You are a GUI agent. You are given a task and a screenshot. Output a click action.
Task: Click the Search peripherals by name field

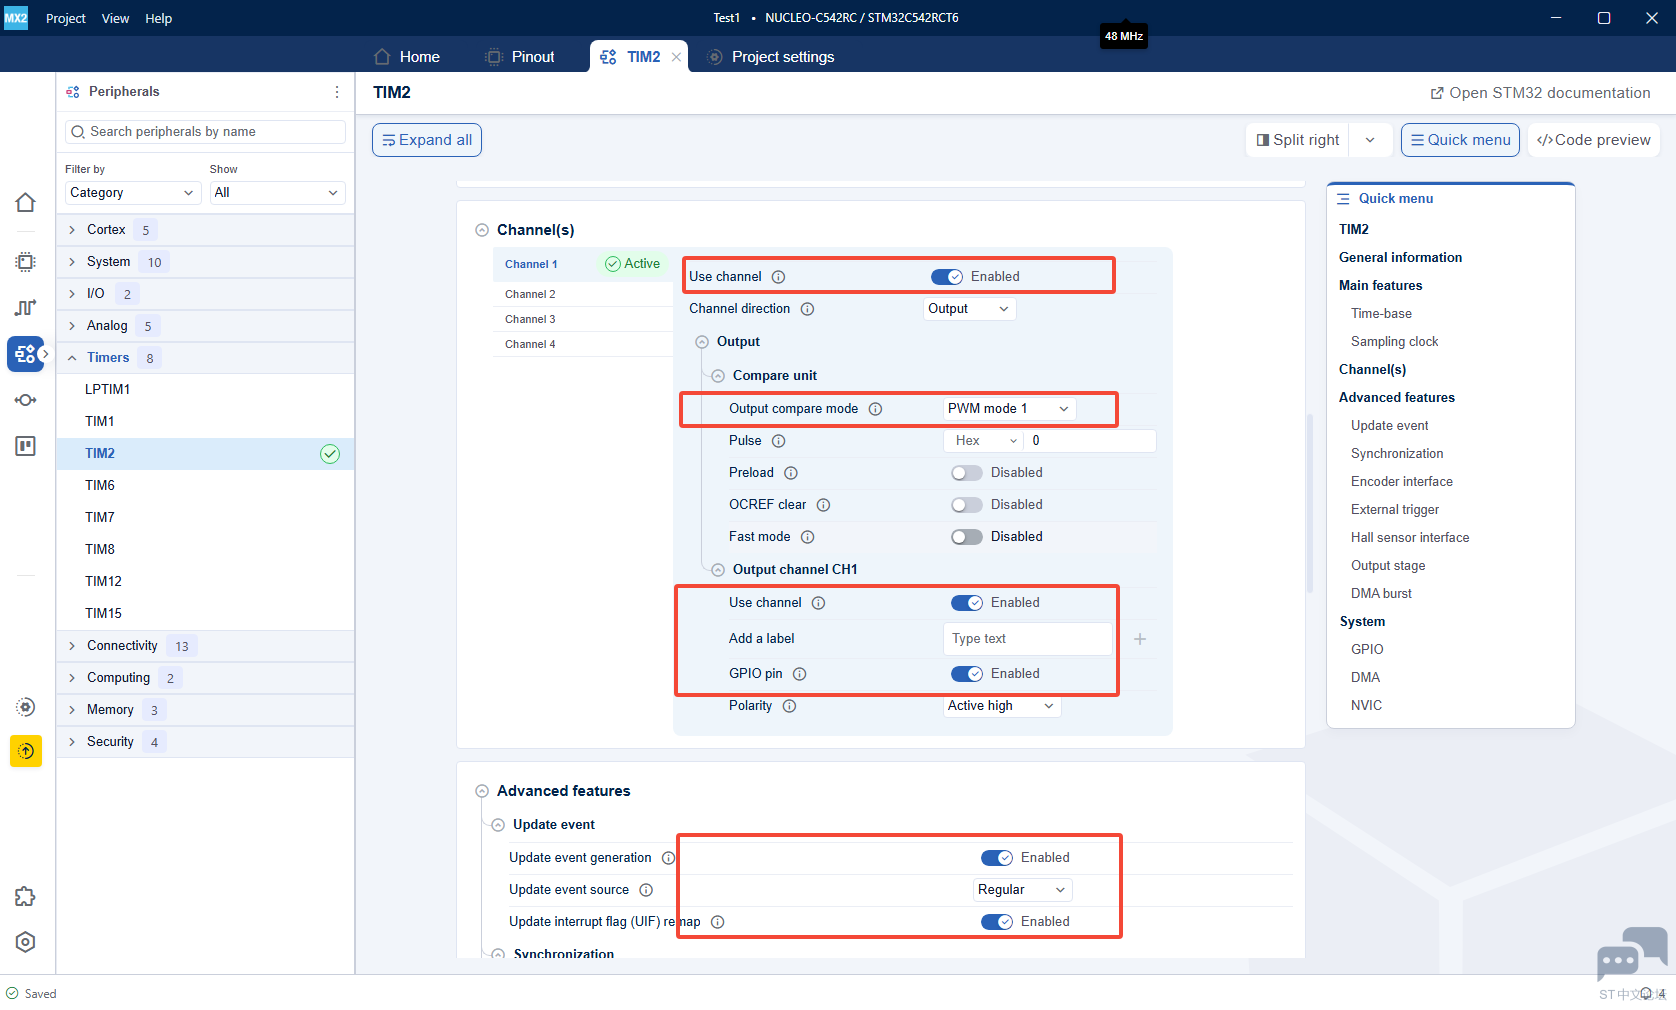[x=205, y=132]
